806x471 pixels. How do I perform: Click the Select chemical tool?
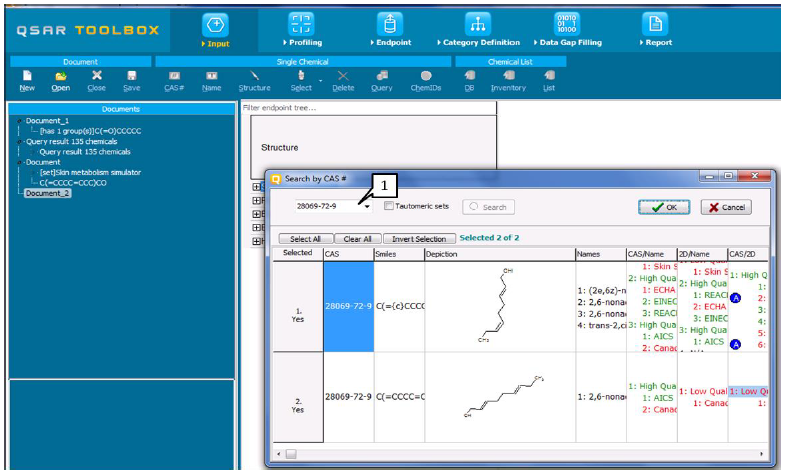[x=301, y=81]
